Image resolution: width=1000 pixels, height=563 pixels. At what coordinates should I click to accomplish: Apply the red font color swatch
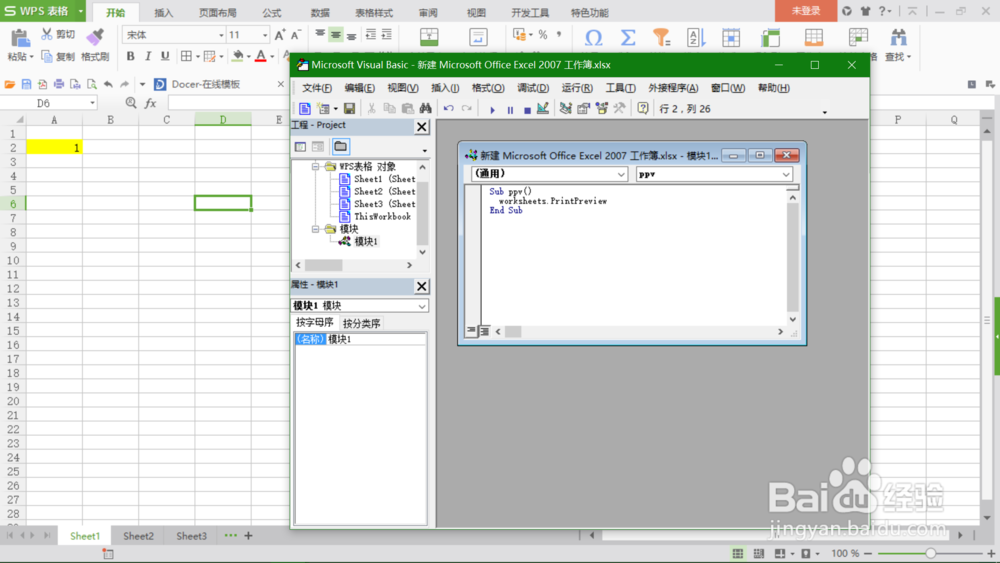pos(260,56)
